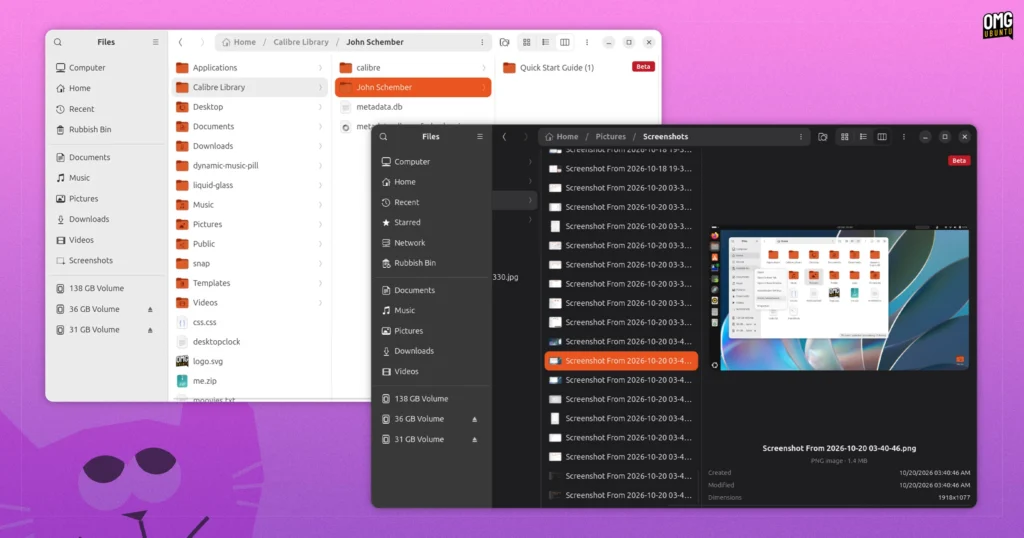The width and height of the screenshot is (1024, 538).
Task: Open Downloads in the dark window sidebar
Action: (x=407, y=351)
